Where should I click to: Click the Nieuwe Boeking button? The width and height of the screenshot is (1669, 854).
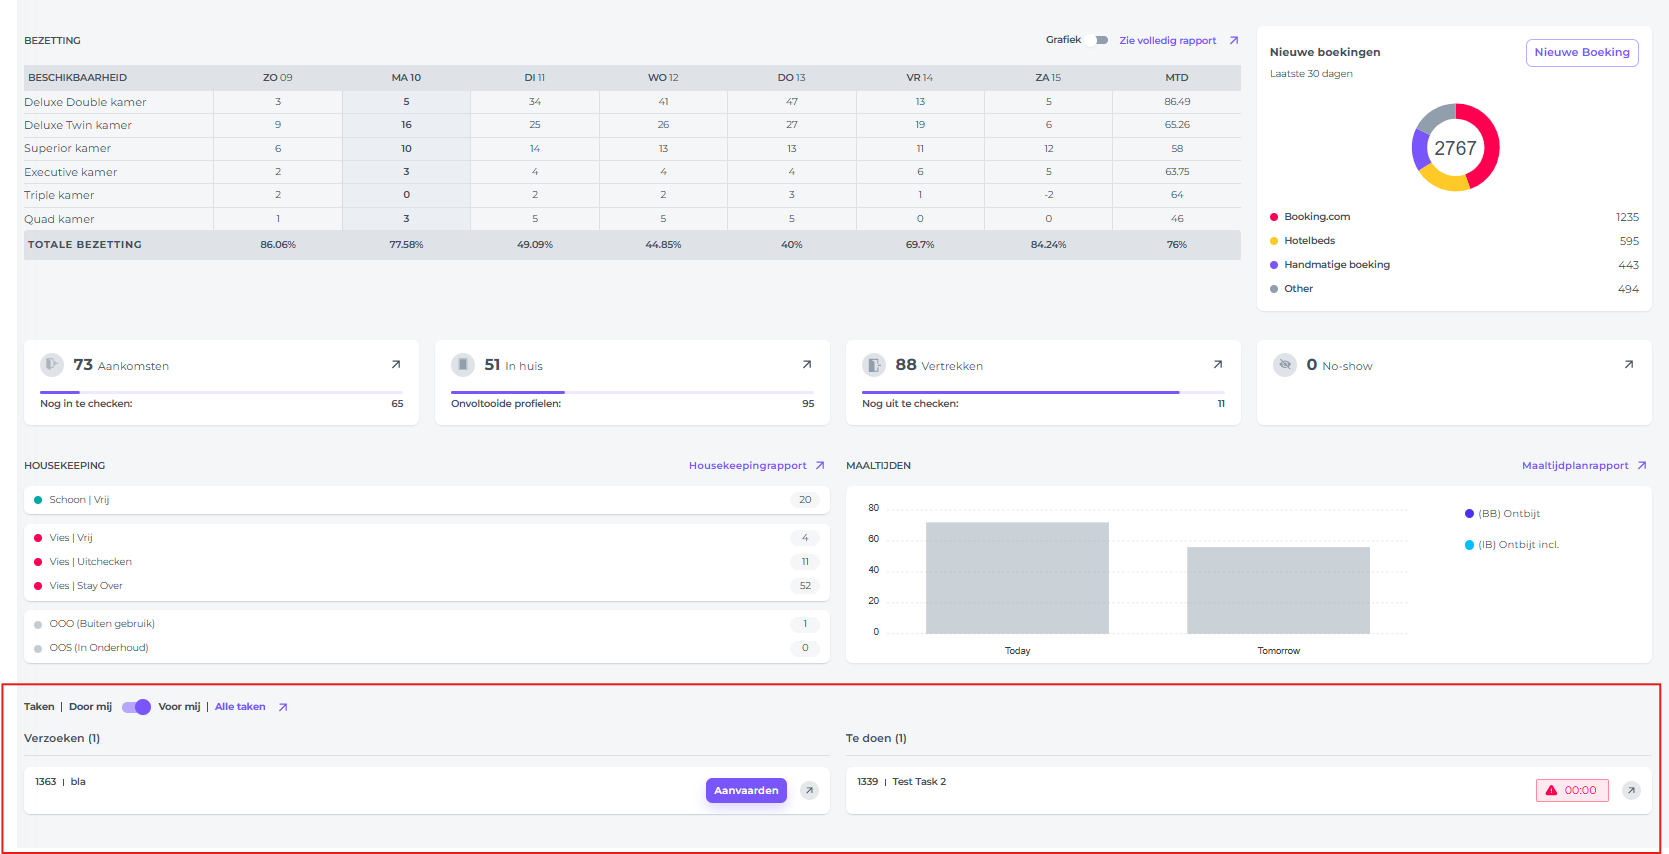pos(1581,53)
